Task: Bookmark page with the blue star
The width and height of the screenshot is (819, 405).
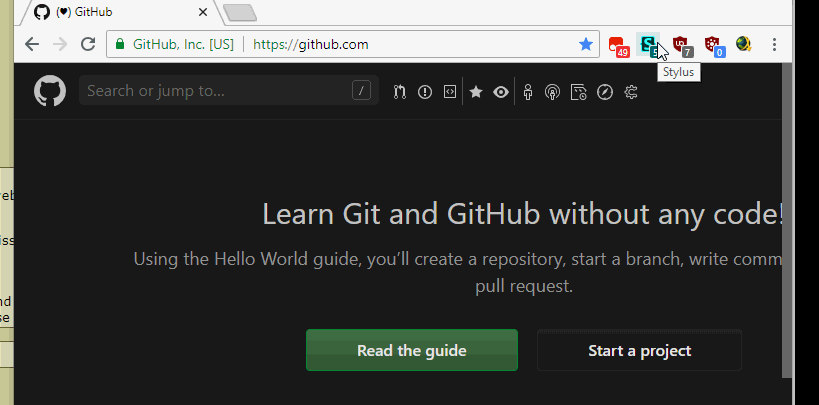Action: [x=586, y=44]
